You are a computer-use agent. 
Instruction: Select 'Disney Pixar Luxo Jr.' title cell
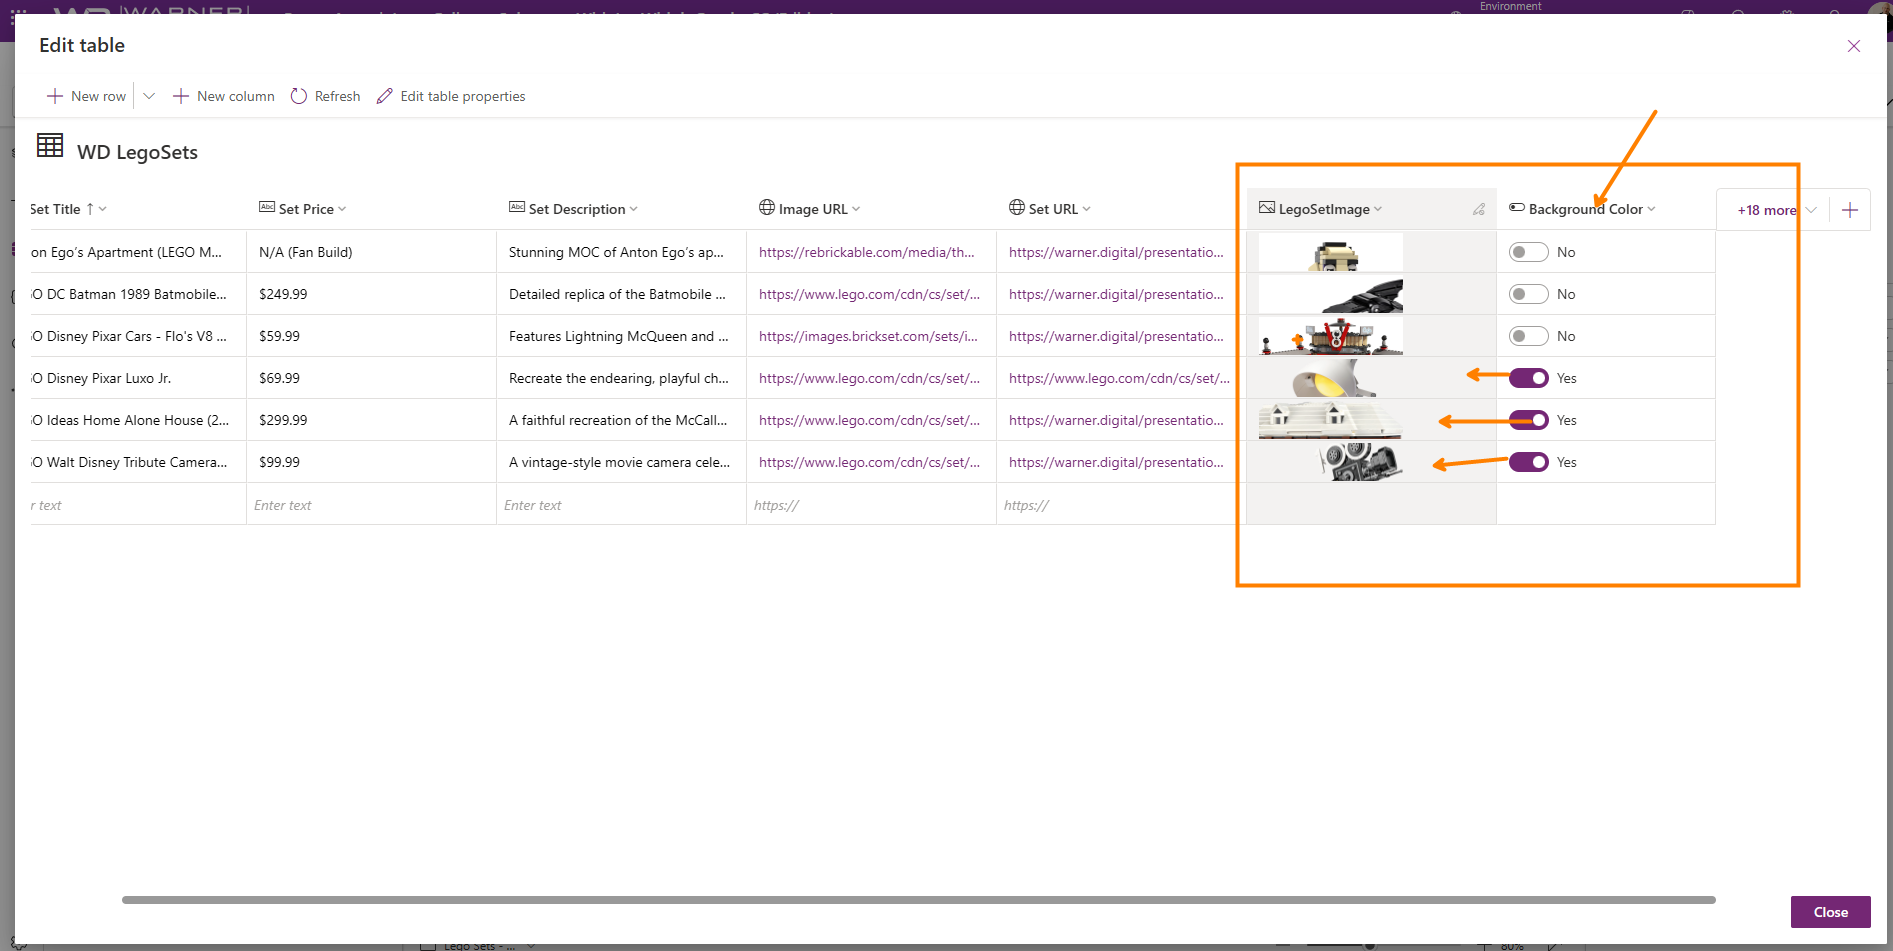(138, 378)
